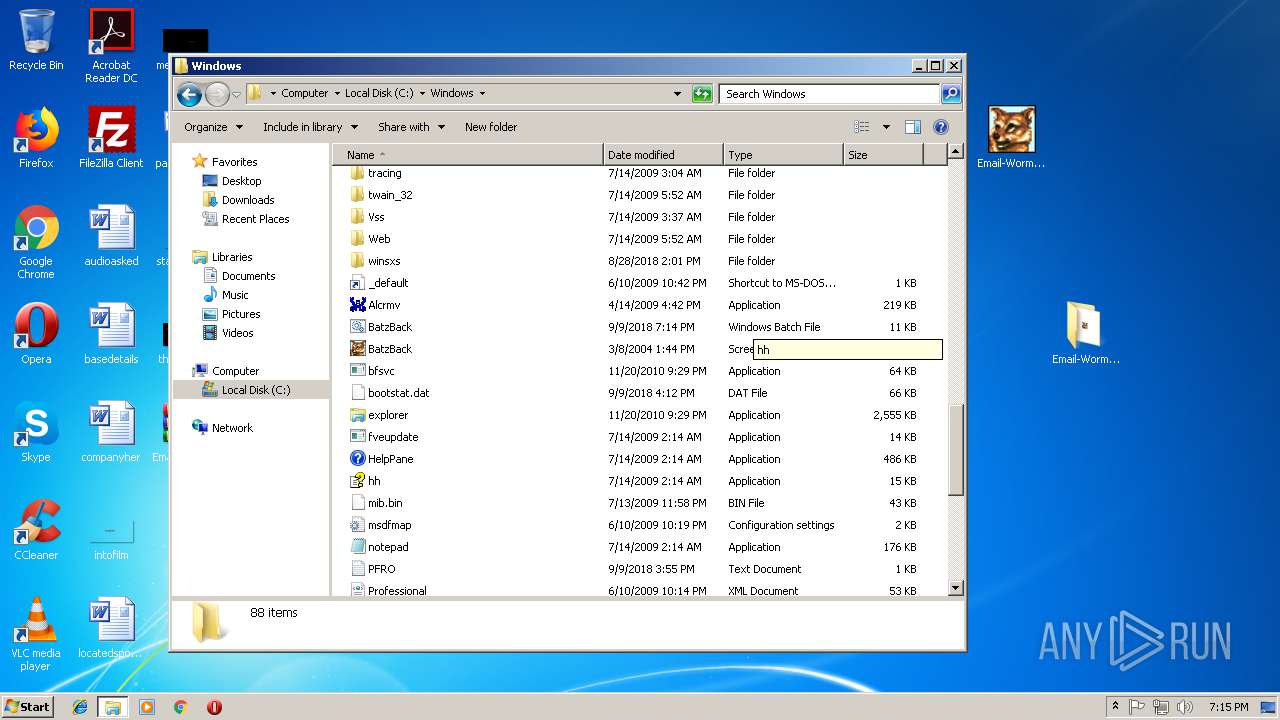Viewport: 1280px width, 720px height.
Task: Click the Change your view icon
Action: 862,127
